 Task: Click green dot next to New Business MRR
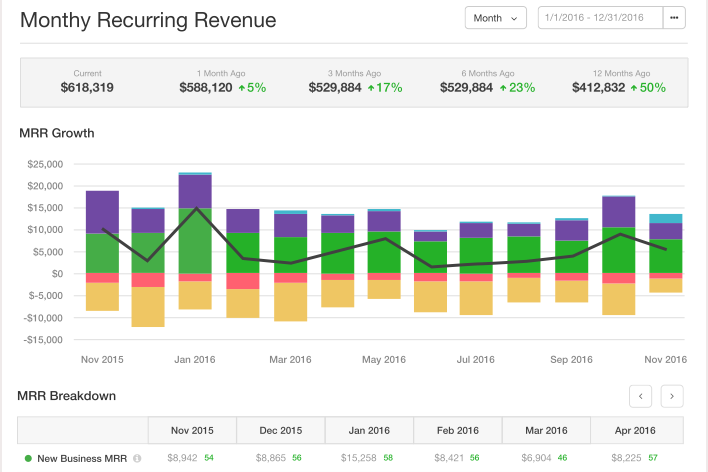point(27,459)
